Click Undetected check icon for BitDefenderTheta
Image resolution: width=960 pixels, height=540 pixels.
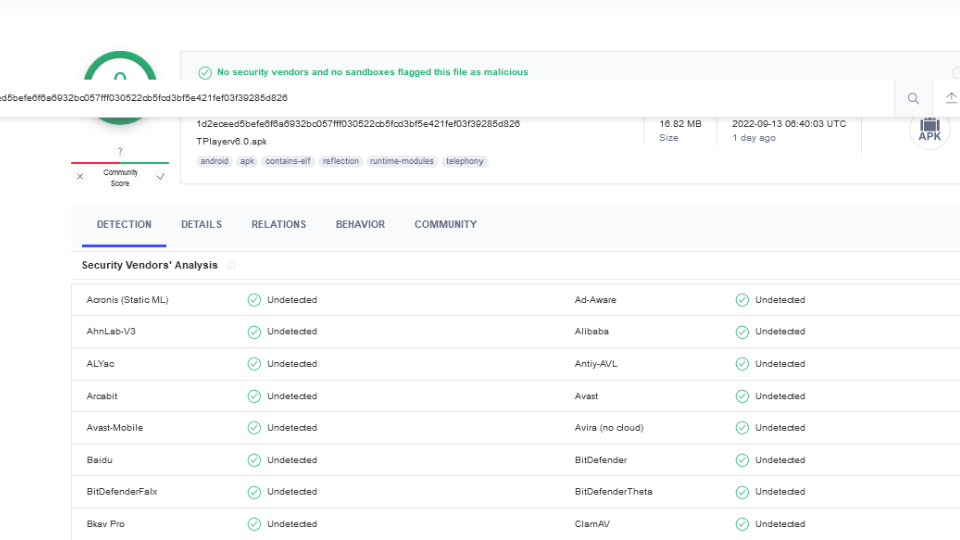(x=742, y=492)
